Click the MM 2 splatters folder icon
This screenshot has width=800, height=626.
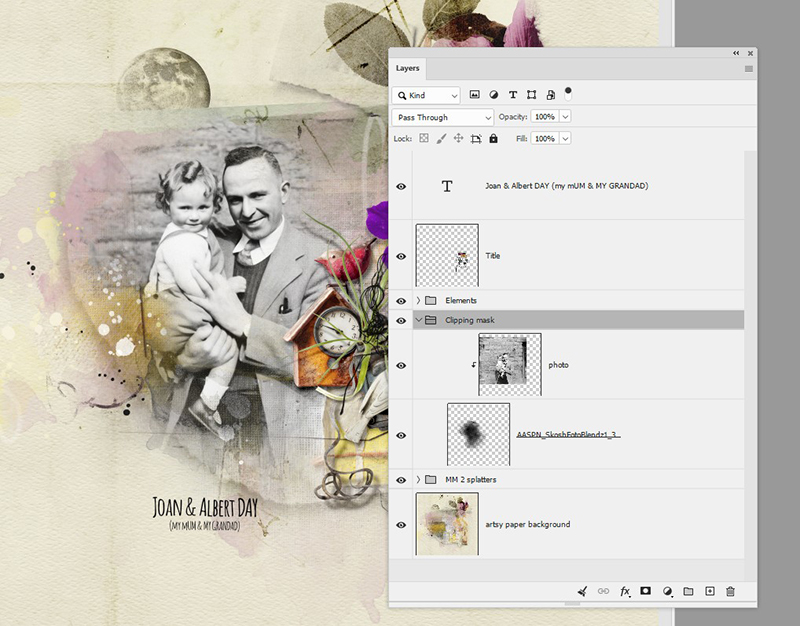pos(431,480)
